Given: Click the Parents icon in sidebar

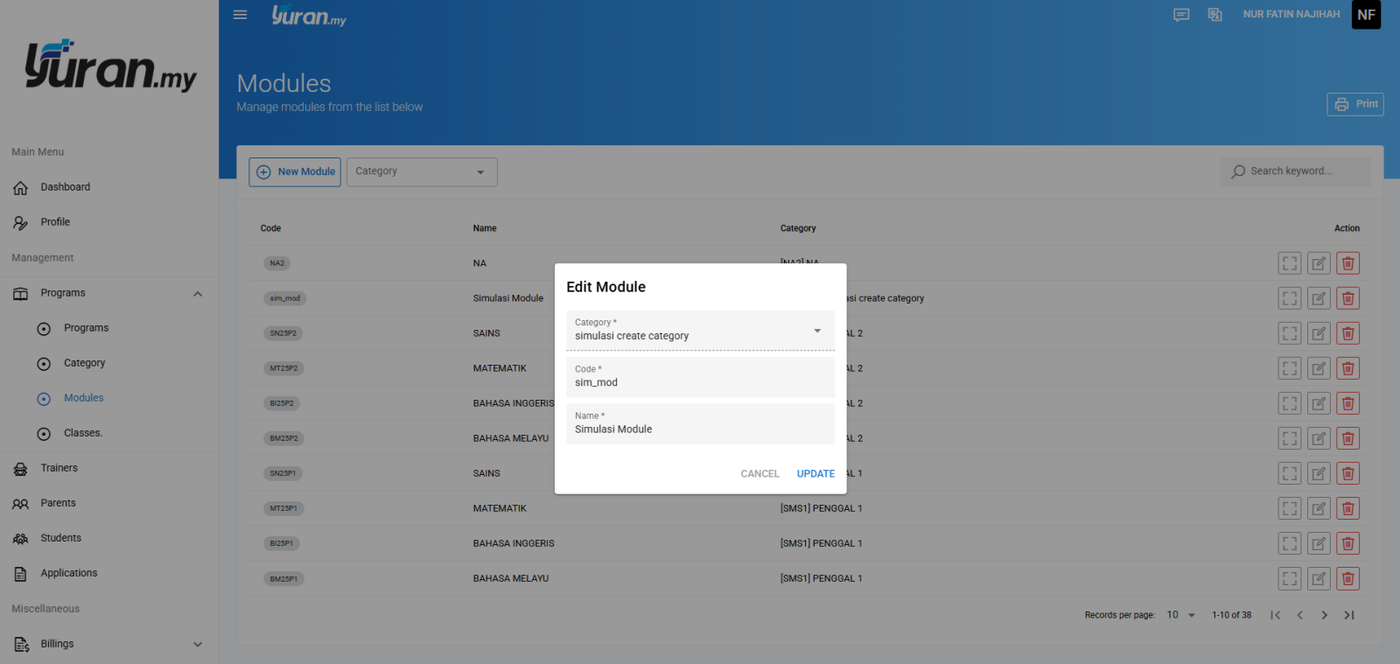Looking at the screenshot, I should (20, 504).
